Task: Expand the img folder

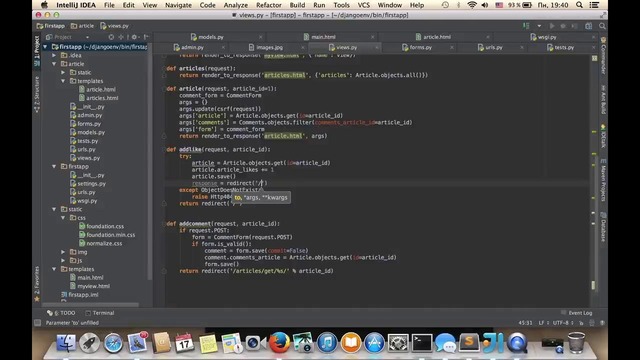Action: [63, 252]
